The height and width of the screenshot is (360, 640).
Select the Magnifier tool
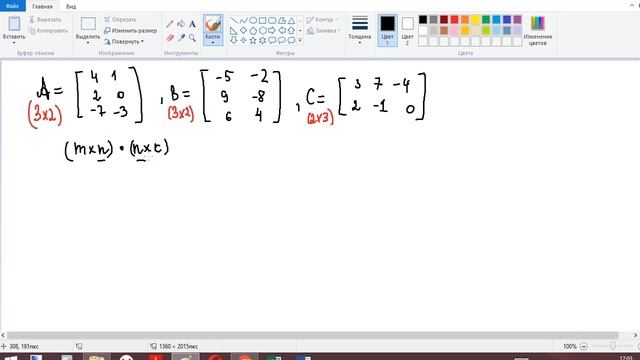[192, 38]
